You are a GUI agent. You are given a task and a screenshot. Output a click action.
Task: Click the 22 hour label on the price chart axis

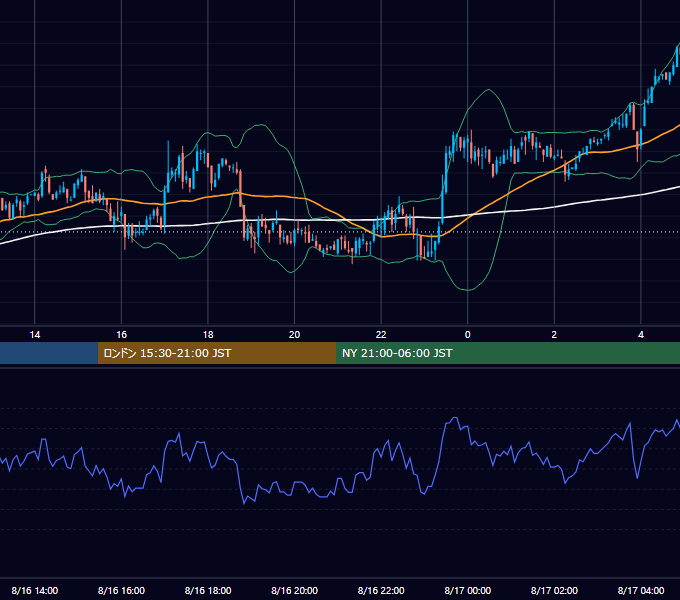(381, 335)
